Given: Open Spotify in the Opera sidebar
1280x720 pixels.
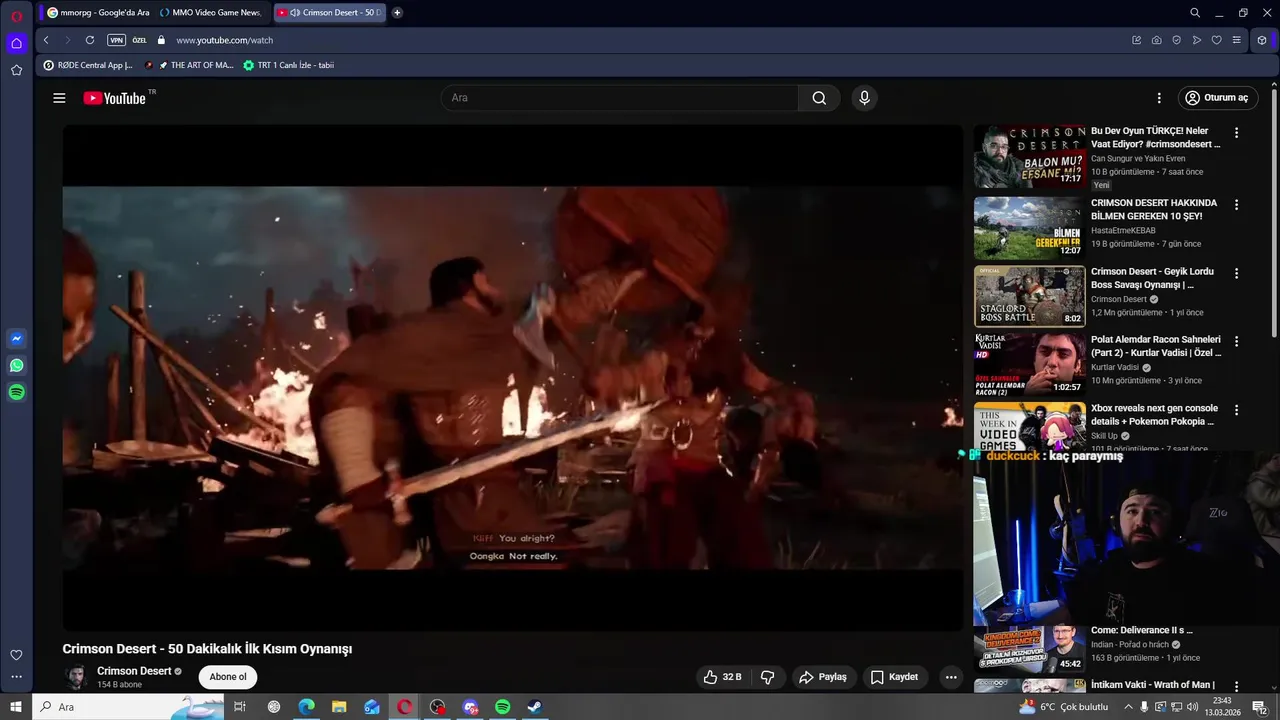Looking at the screenshot, I should tap(16, 392).
